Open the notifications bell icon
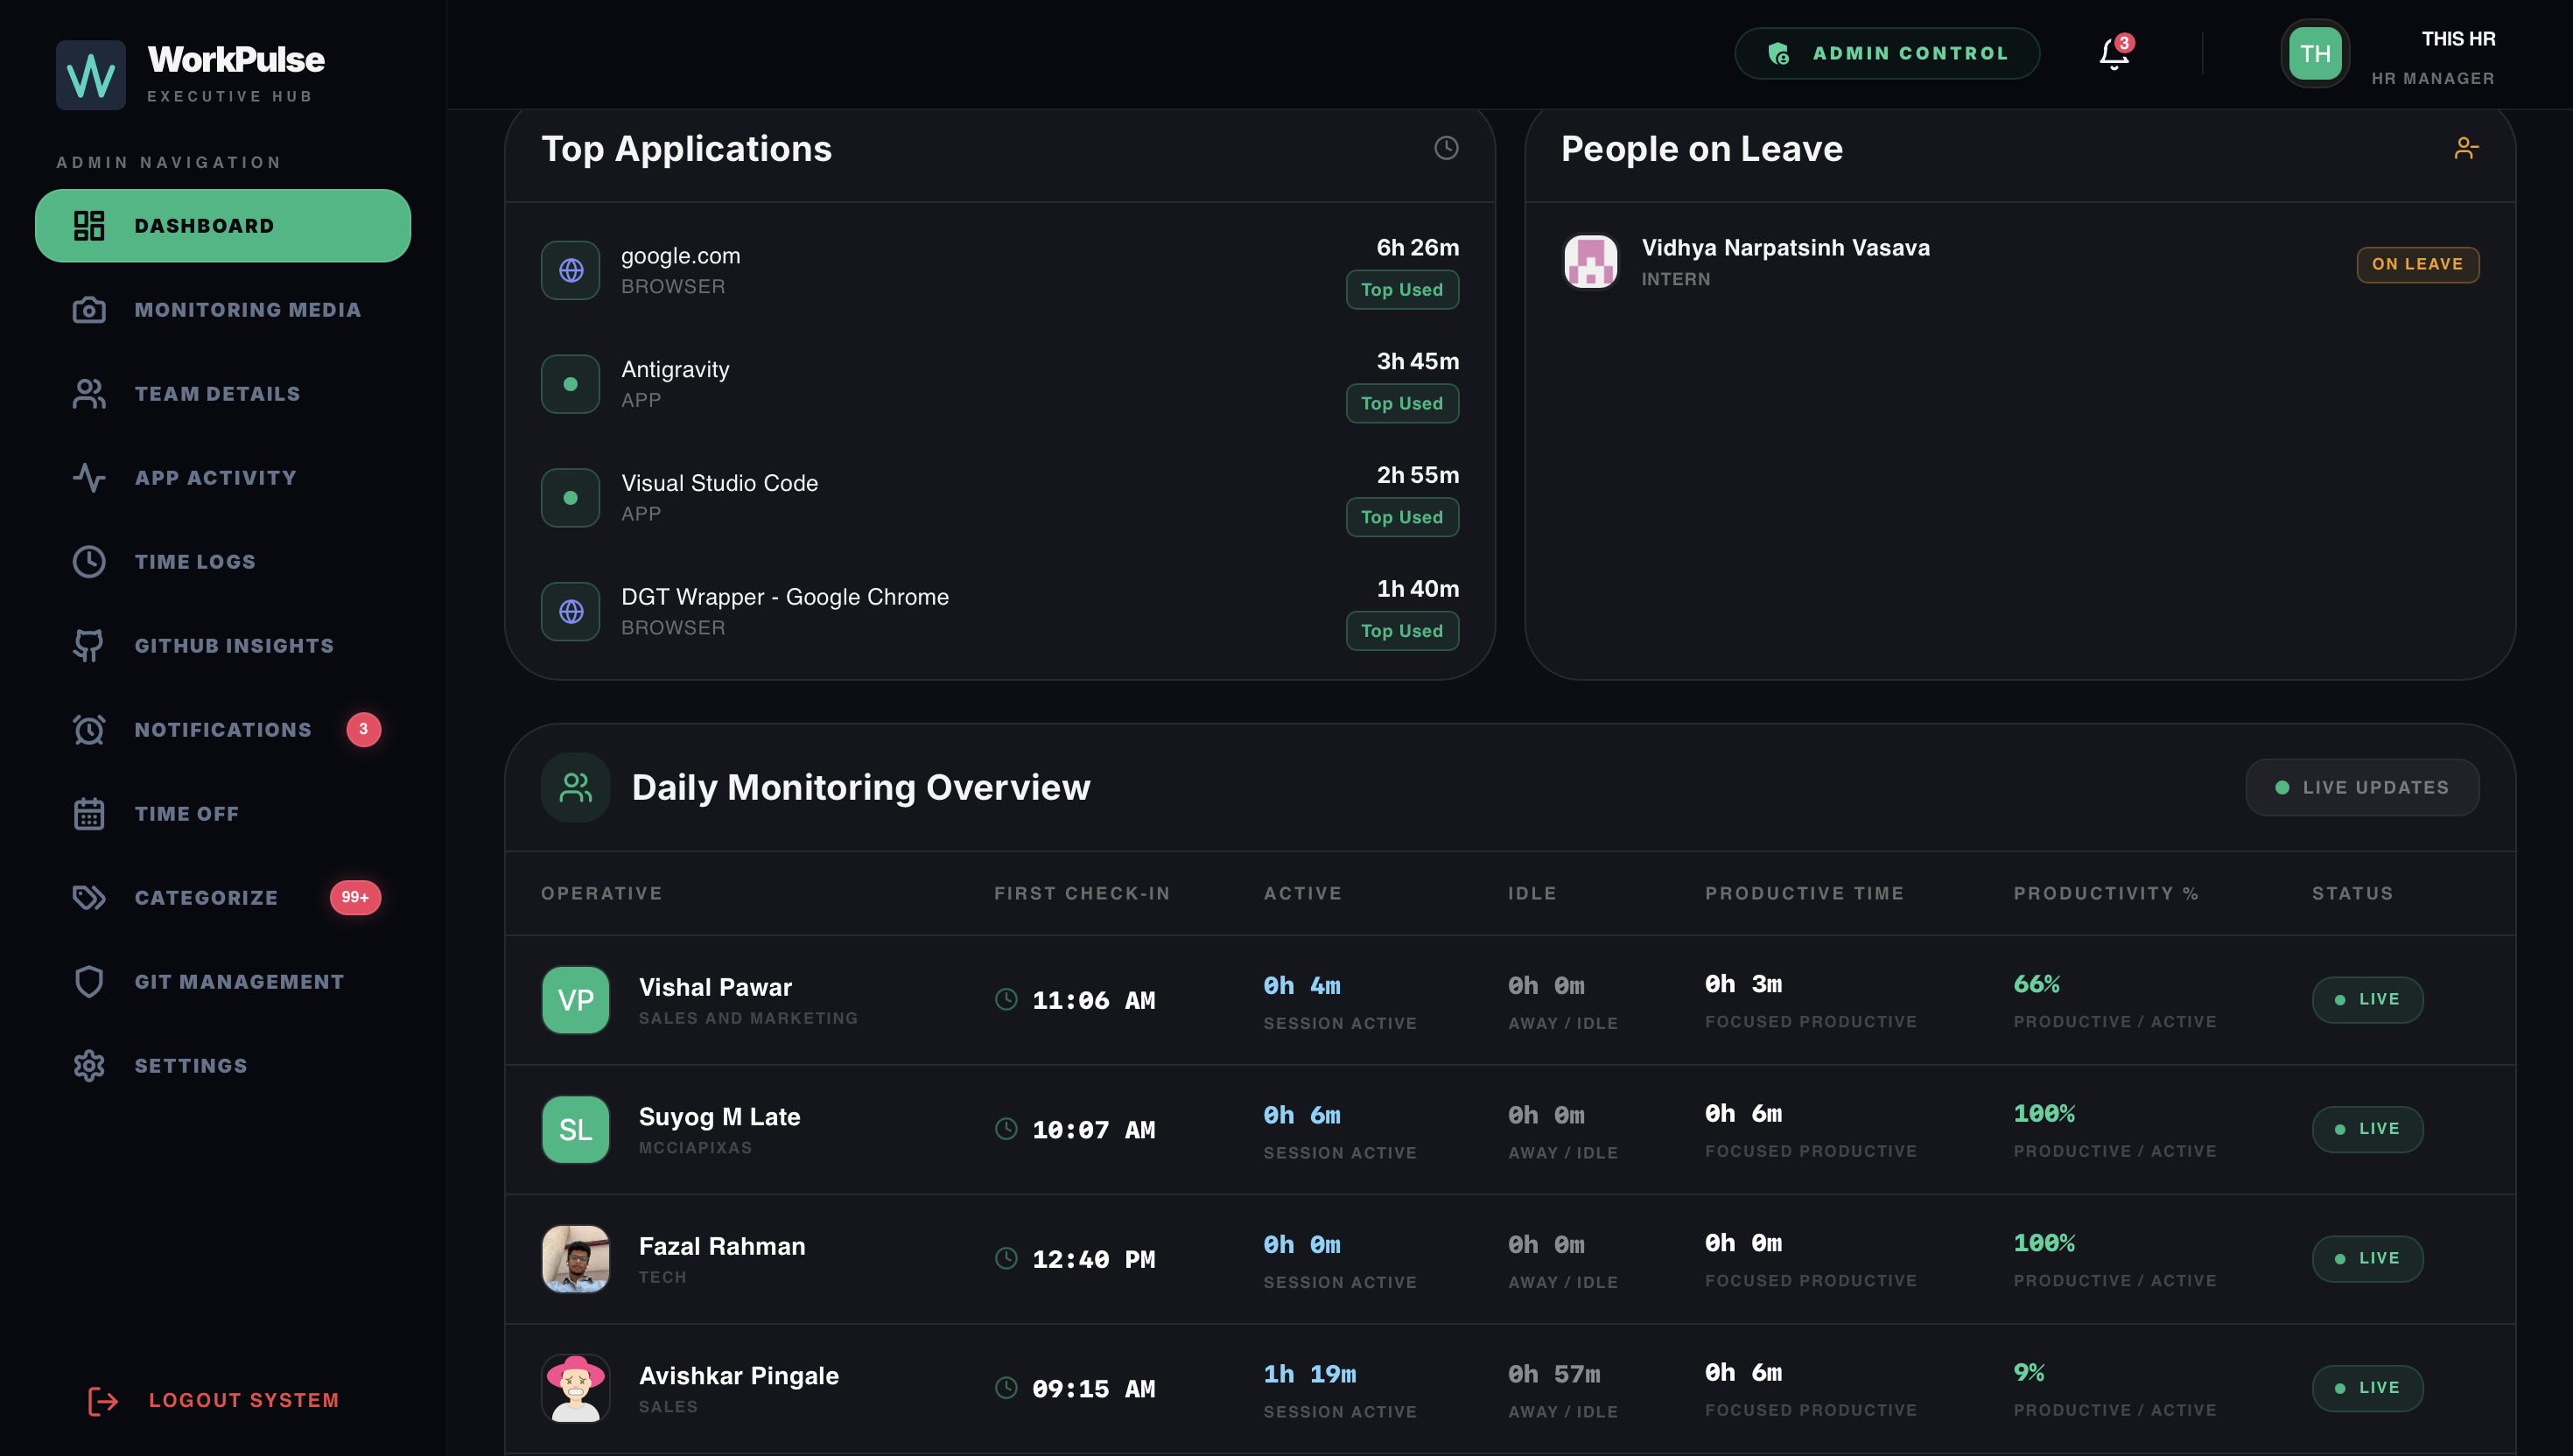 pos(2114,53)
